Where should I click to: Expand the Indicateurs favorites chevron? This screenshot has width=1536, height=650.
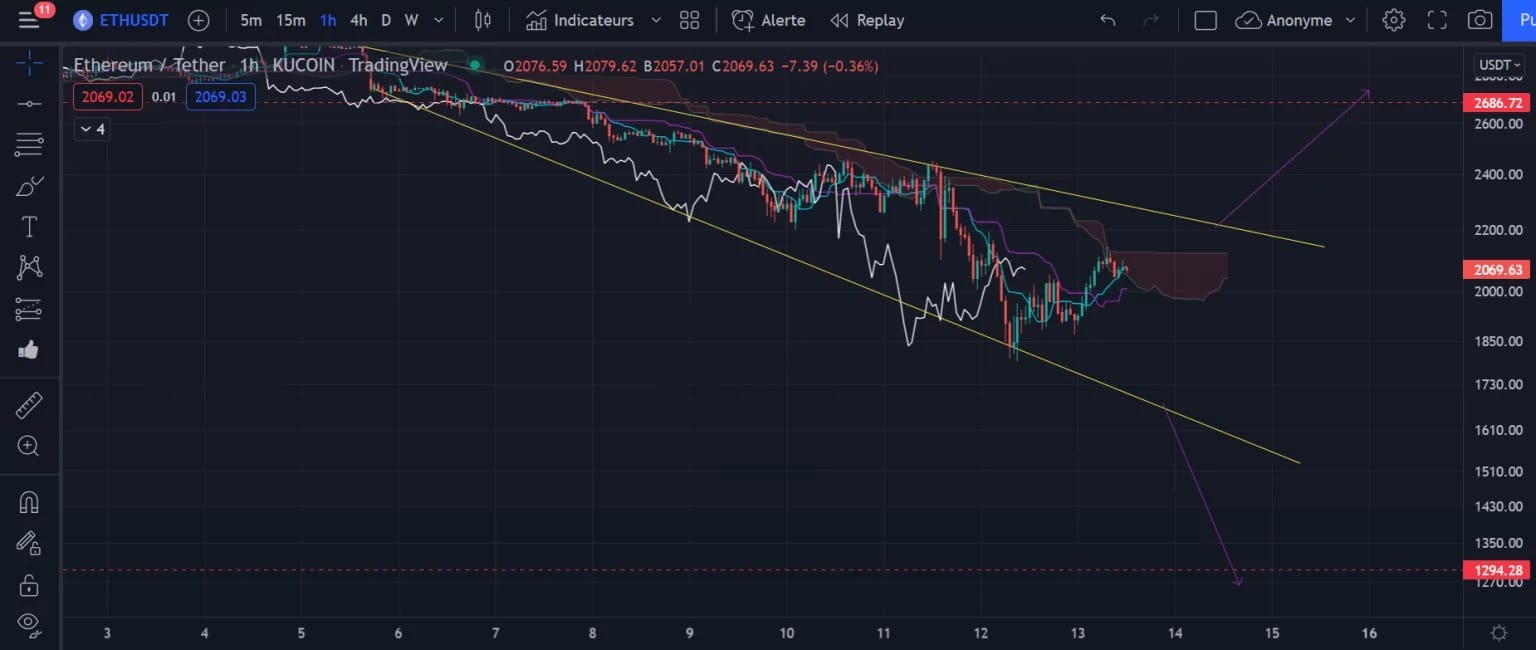coord(656,20)
